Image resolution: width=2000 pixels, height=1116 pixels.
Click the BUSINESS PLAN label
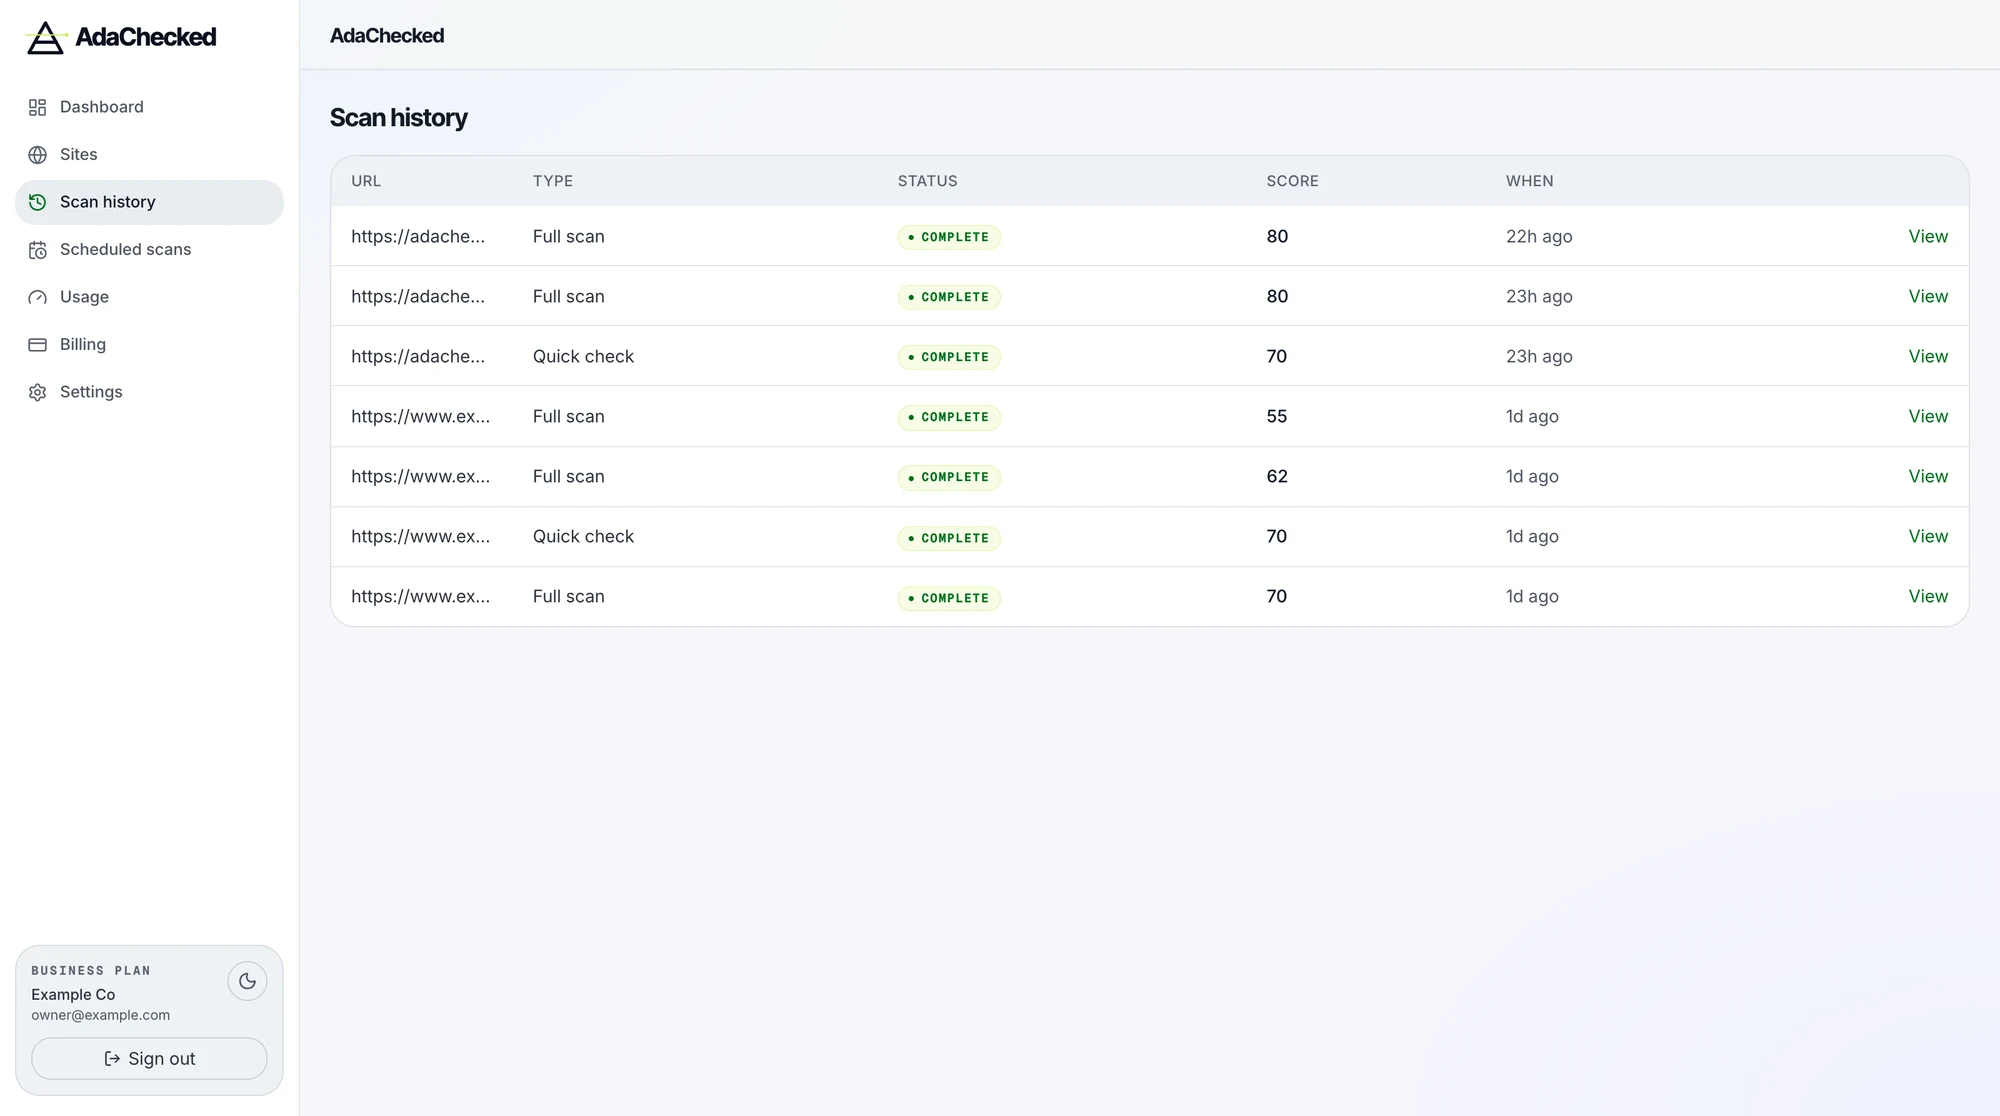pyautogui.click(x=90, y=971)
